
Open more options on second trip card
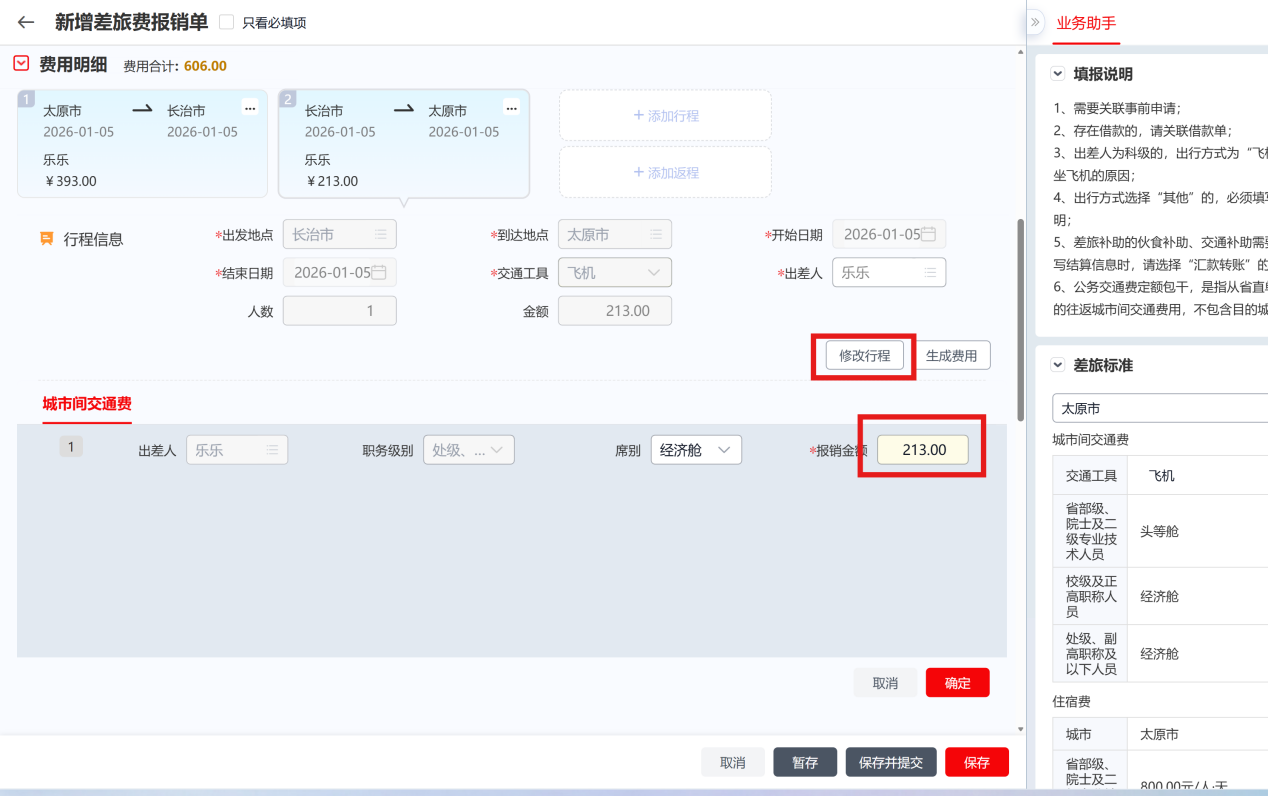click(x=511, y=108)
